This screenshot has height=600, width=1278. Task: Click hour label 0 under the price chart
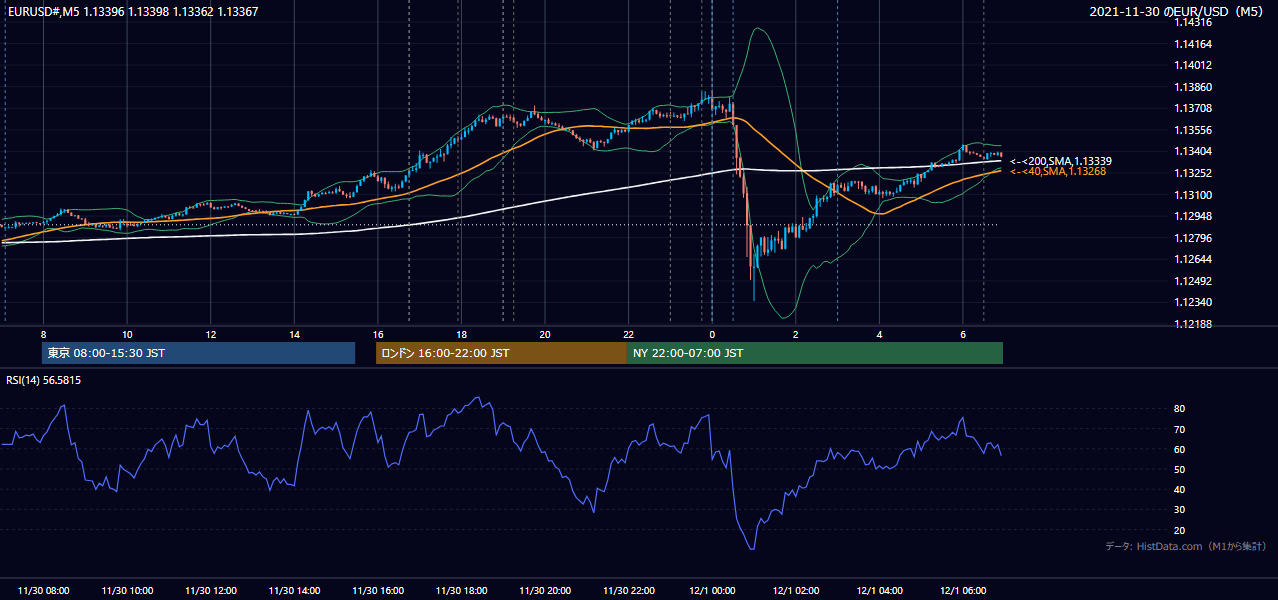coord(712,335)
